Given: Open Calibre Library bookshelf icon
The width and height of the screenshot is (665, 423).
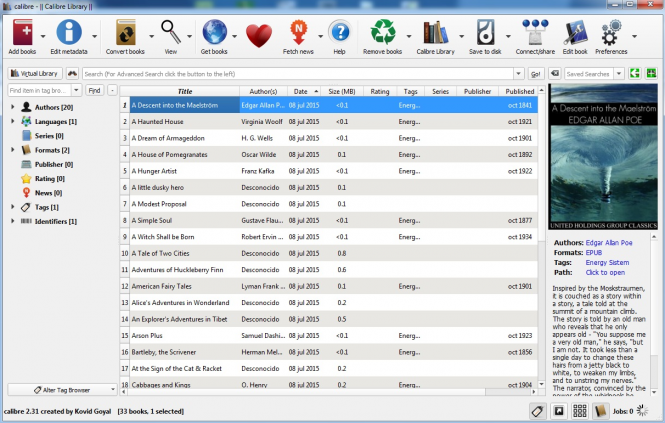Looking at the screenshot, I should 436,33.
